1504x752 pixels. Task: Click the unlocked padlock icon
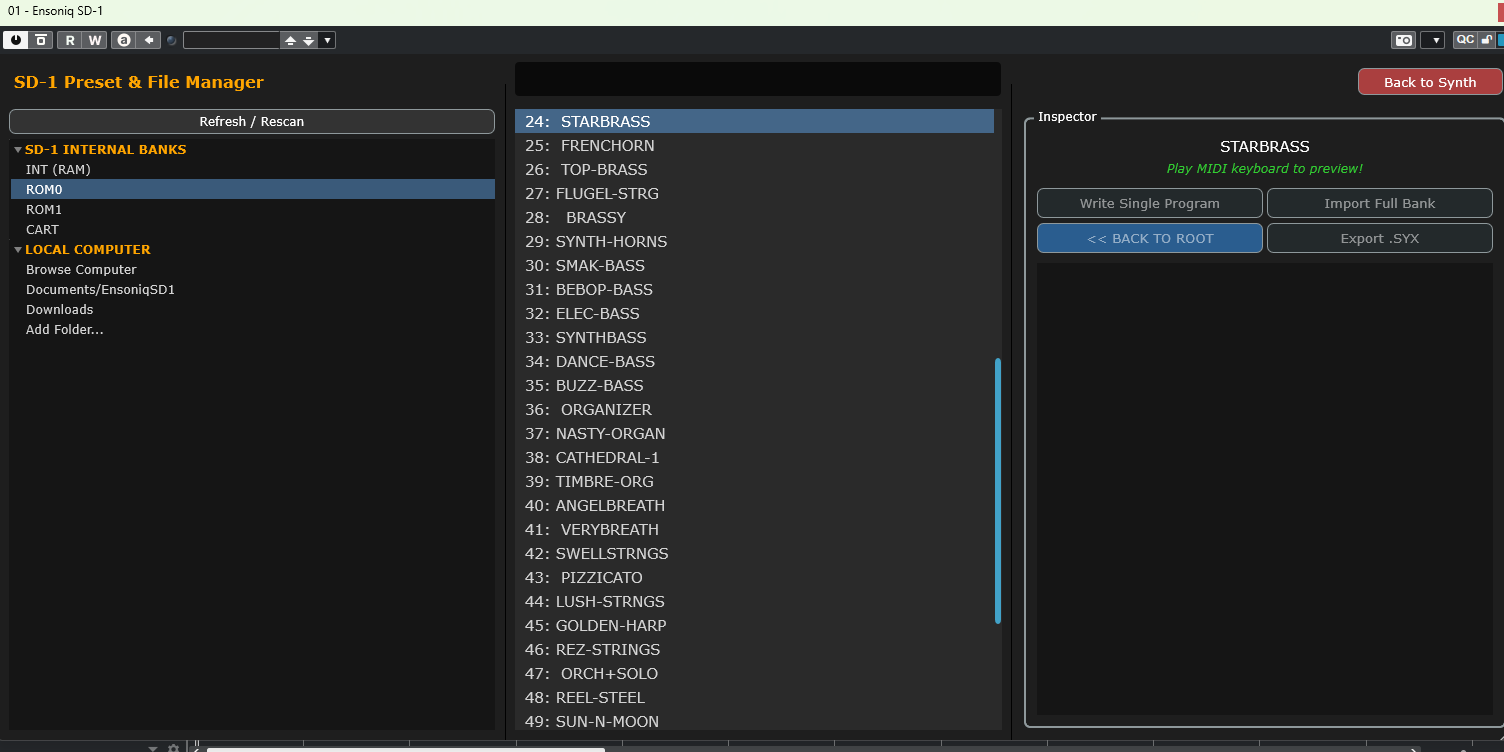[1487, 40]
